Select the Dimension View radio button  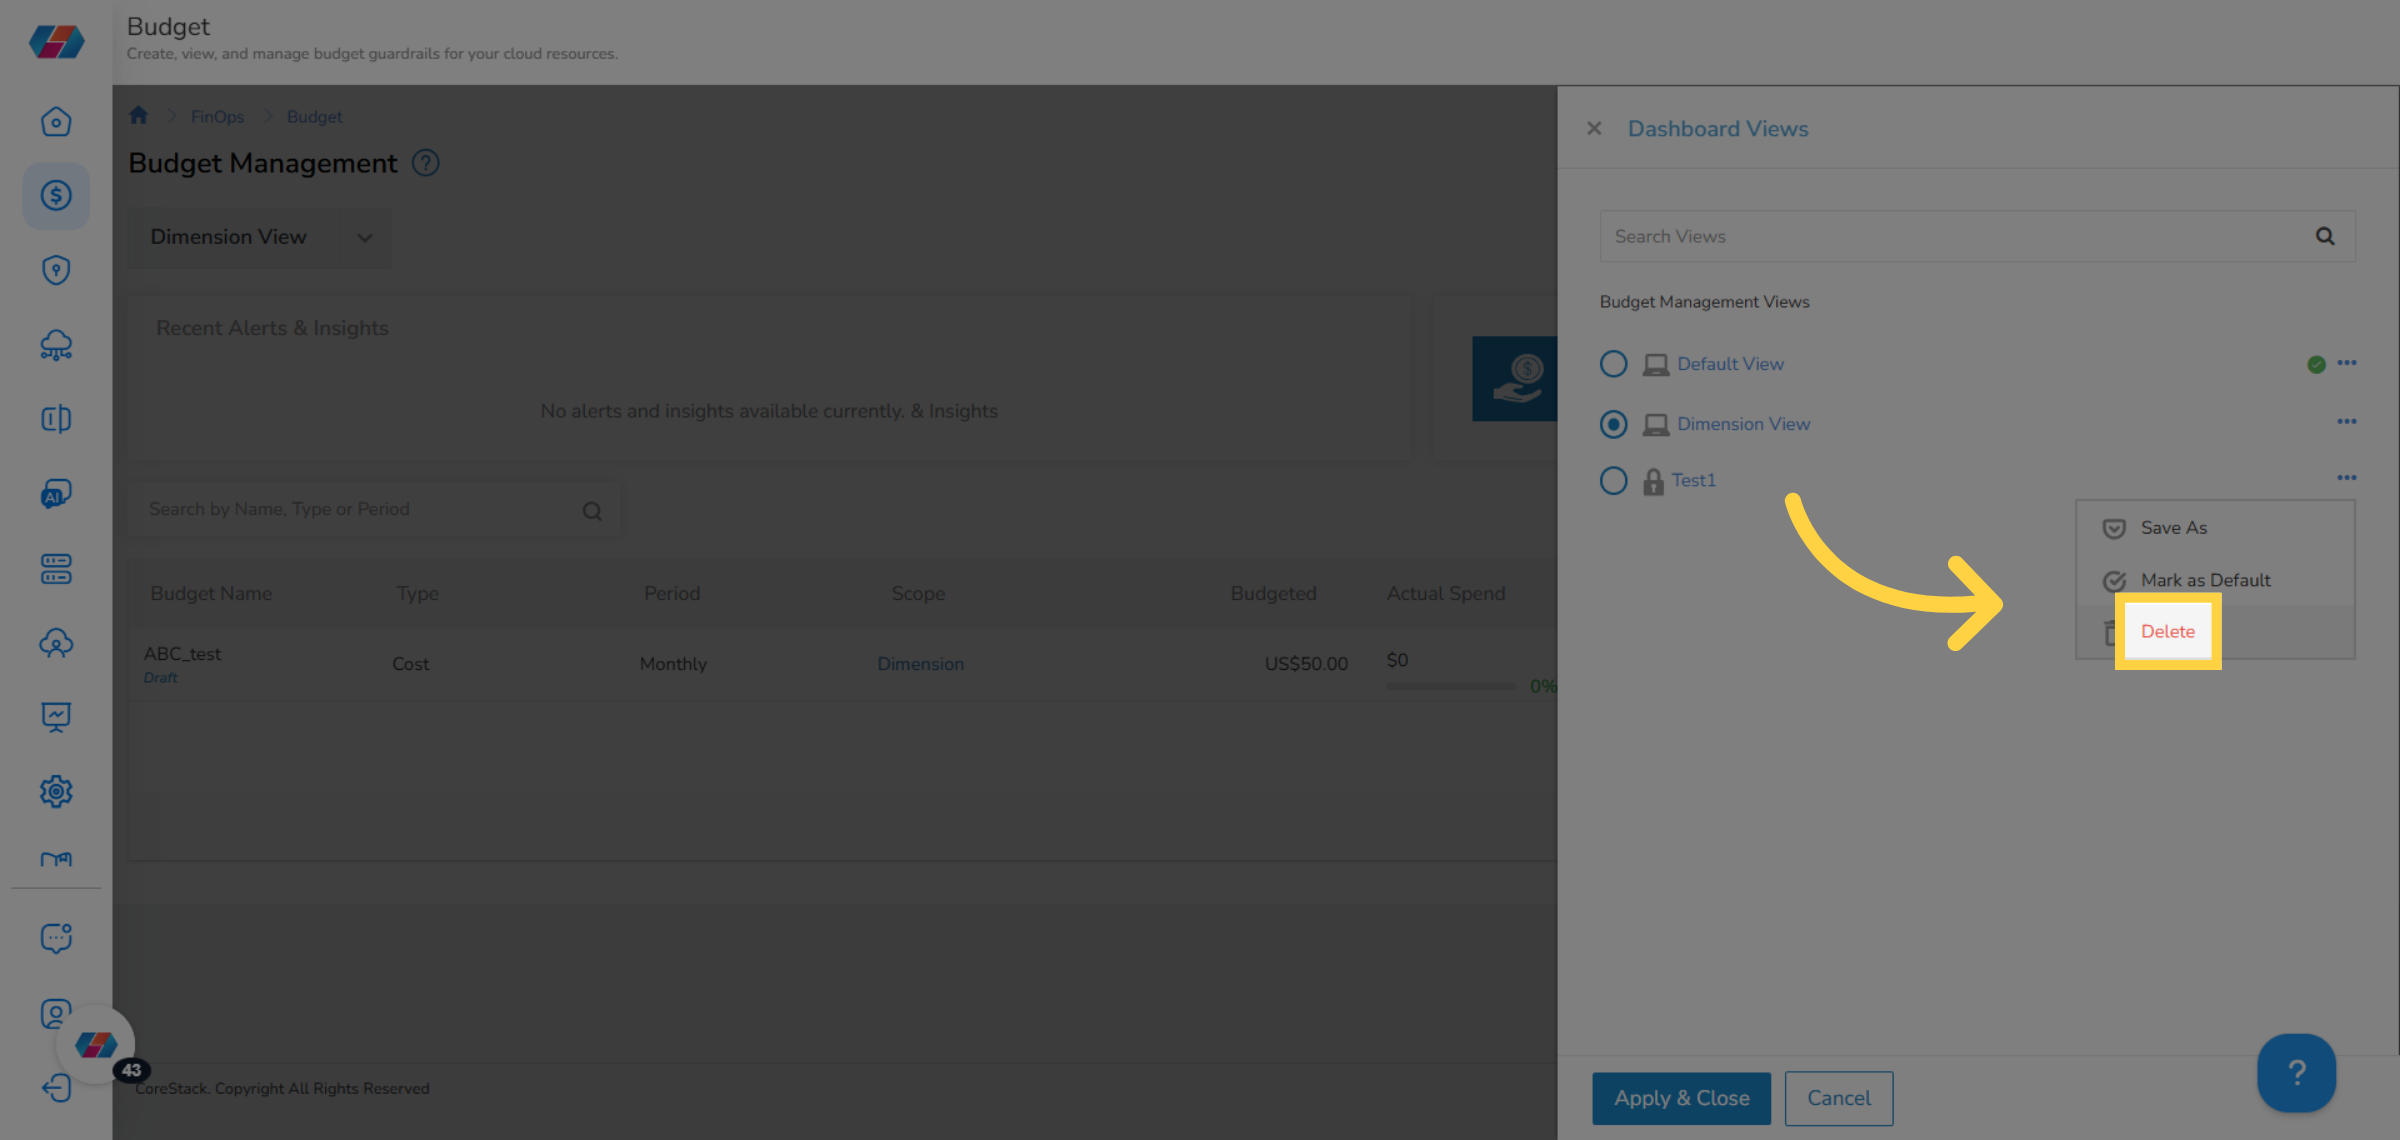1613,424
